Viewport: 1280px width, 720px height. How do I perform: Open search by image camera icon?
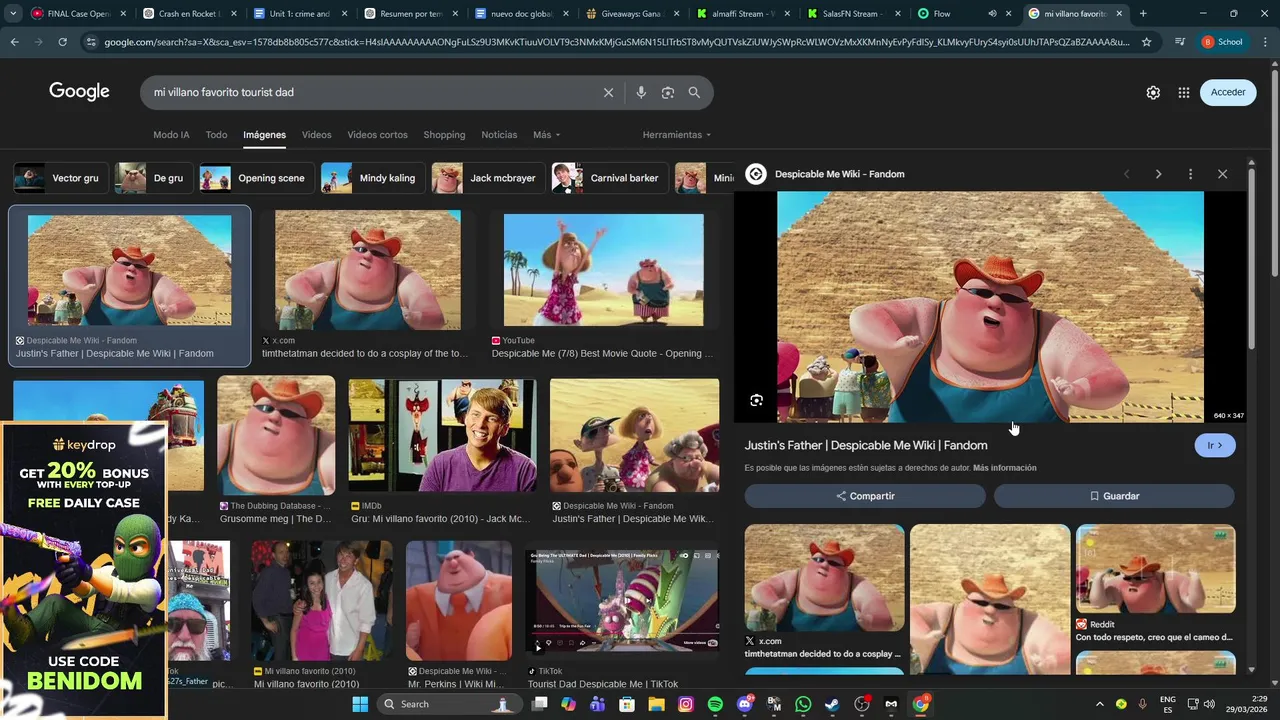tap(668, 92)
